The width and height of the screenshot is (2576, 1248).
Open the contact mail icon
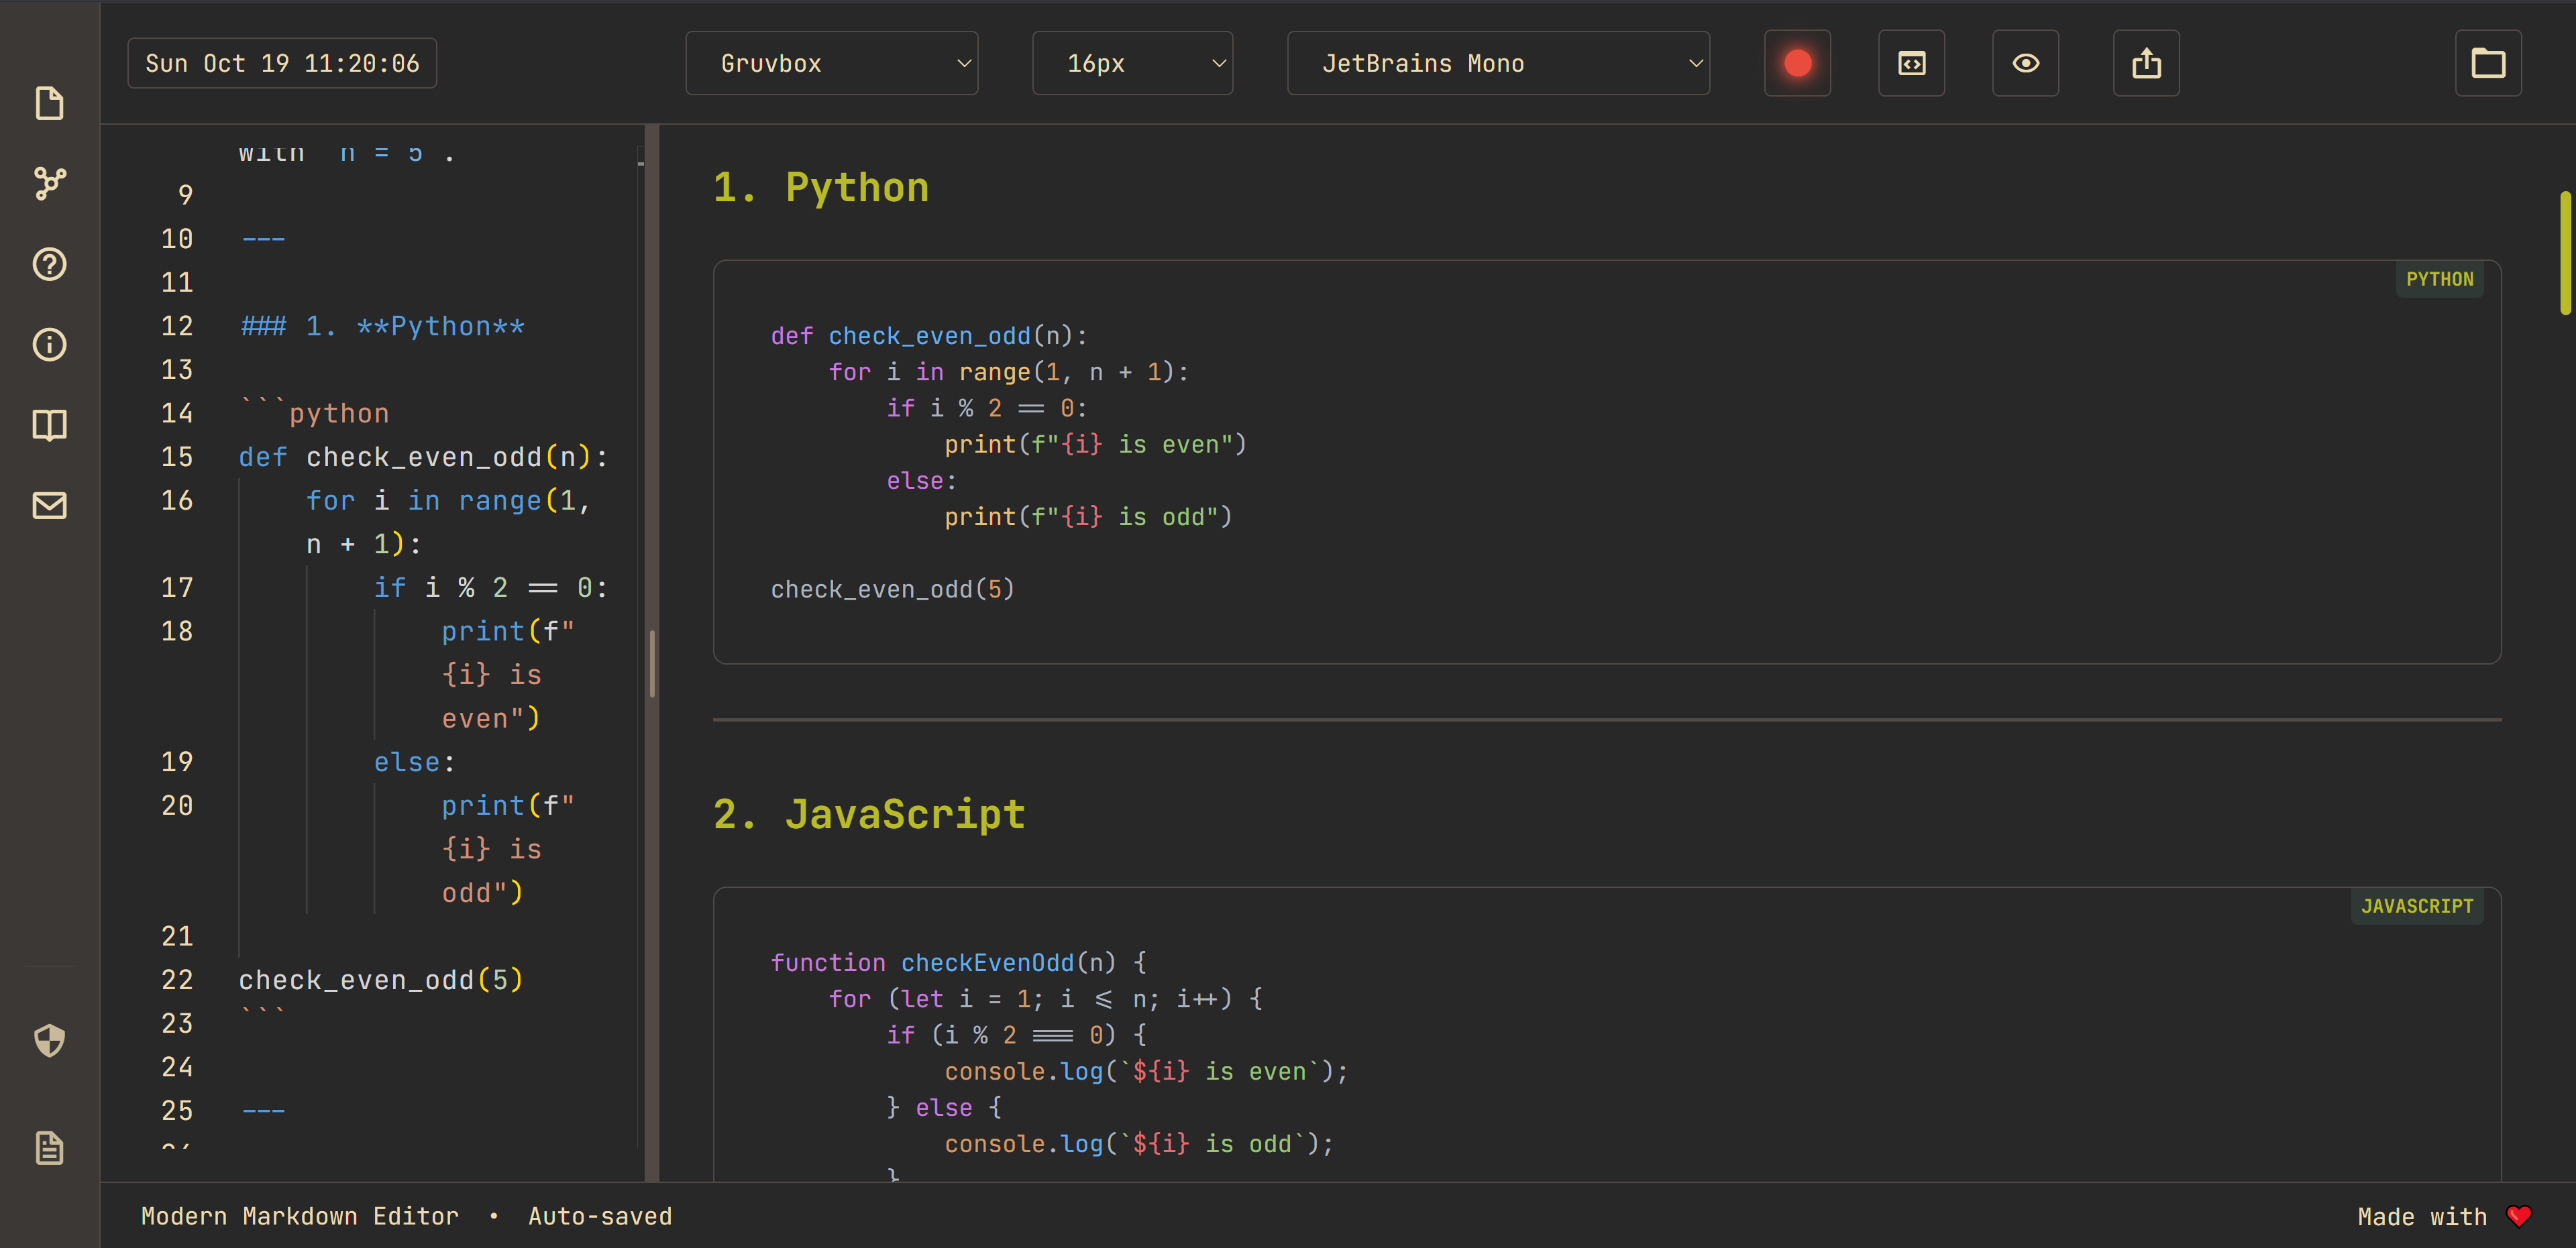tap(49, 505)
